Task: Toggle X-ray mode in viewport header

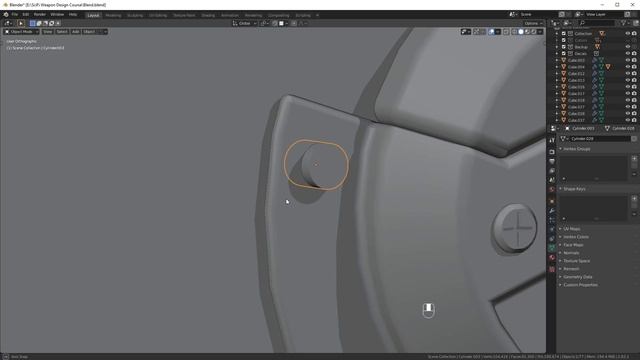Action: (506, 31)
